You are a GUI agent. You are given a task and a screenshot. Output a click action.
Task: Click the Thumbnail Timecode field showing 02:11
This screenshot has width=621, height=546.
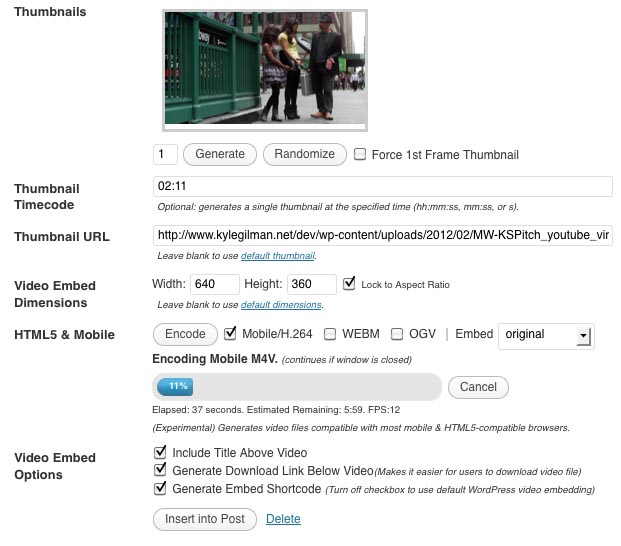tap(383, 186)
